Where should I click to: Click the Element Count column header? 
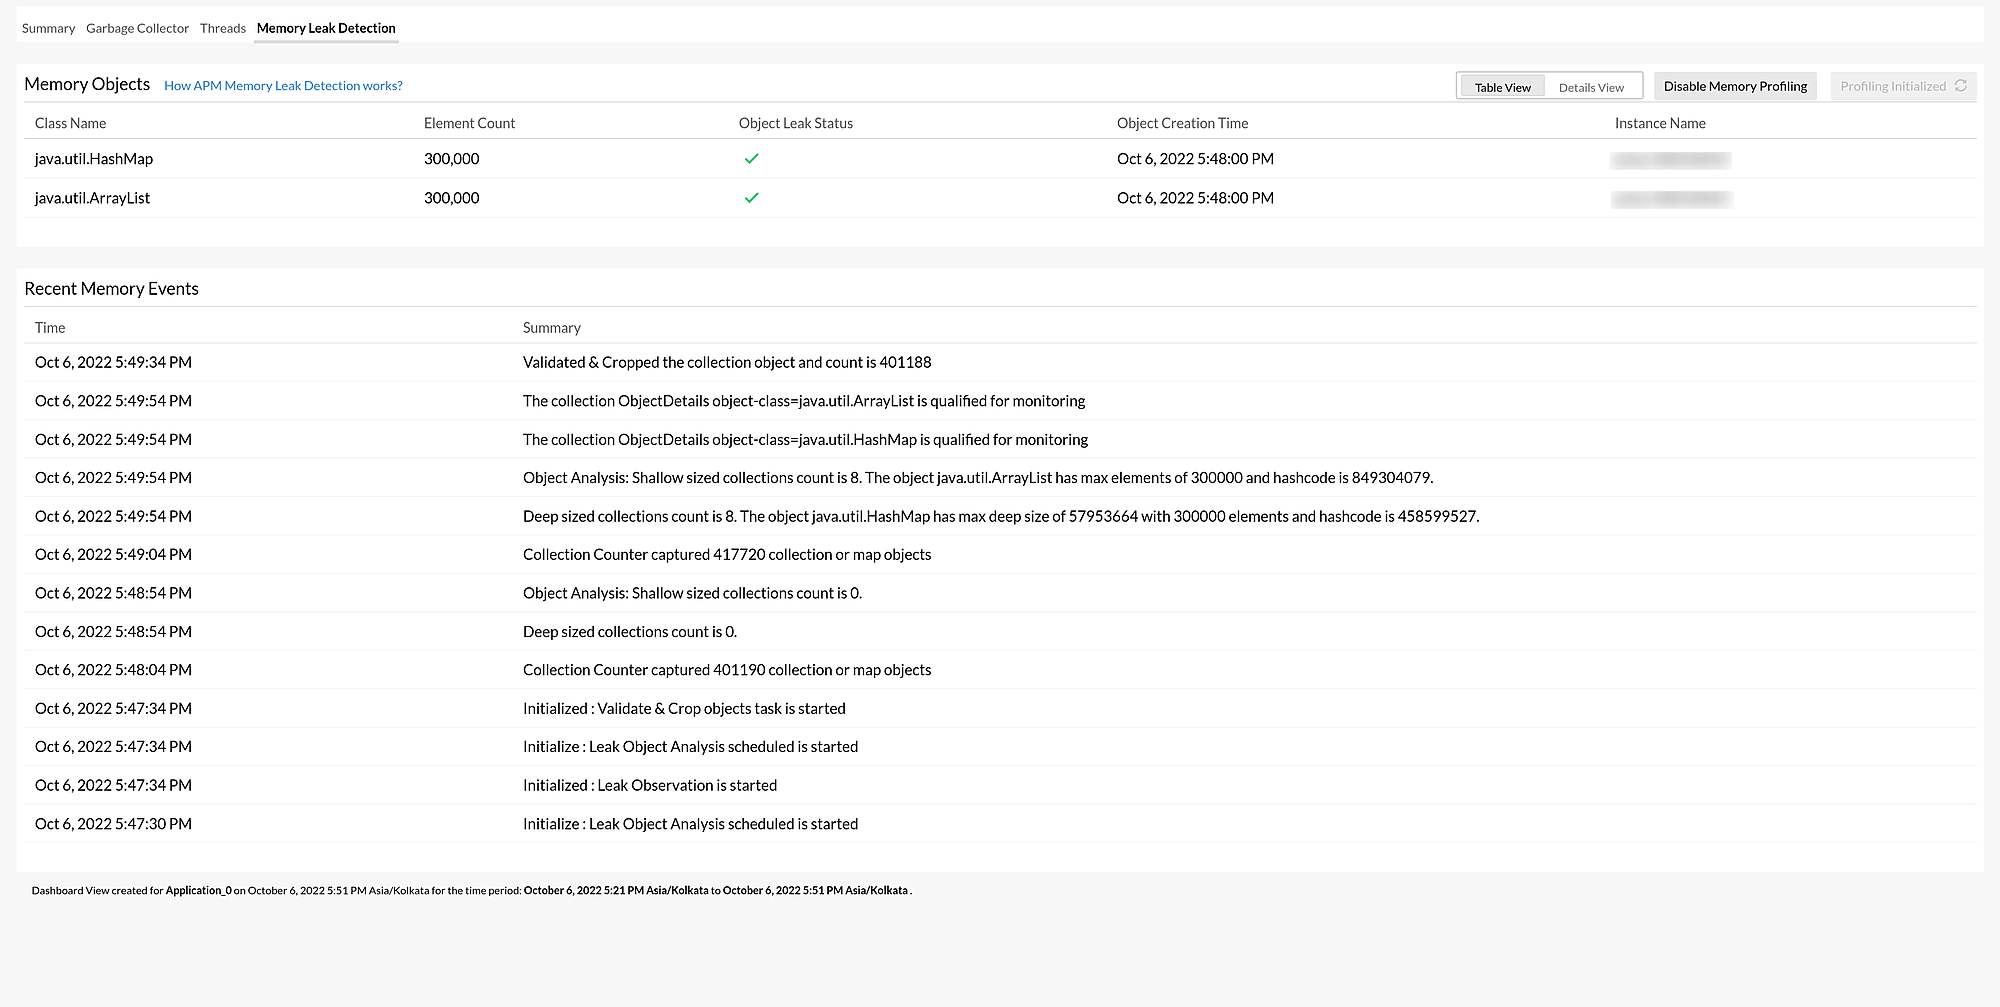(x=469, y=122)
